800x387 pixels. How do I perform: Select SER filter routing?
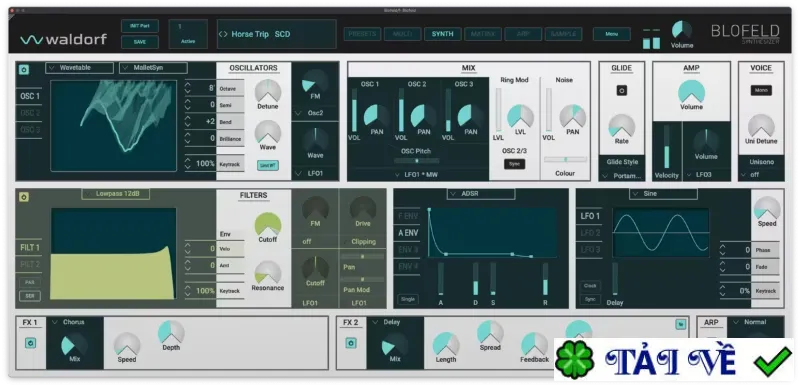(30, 296)
